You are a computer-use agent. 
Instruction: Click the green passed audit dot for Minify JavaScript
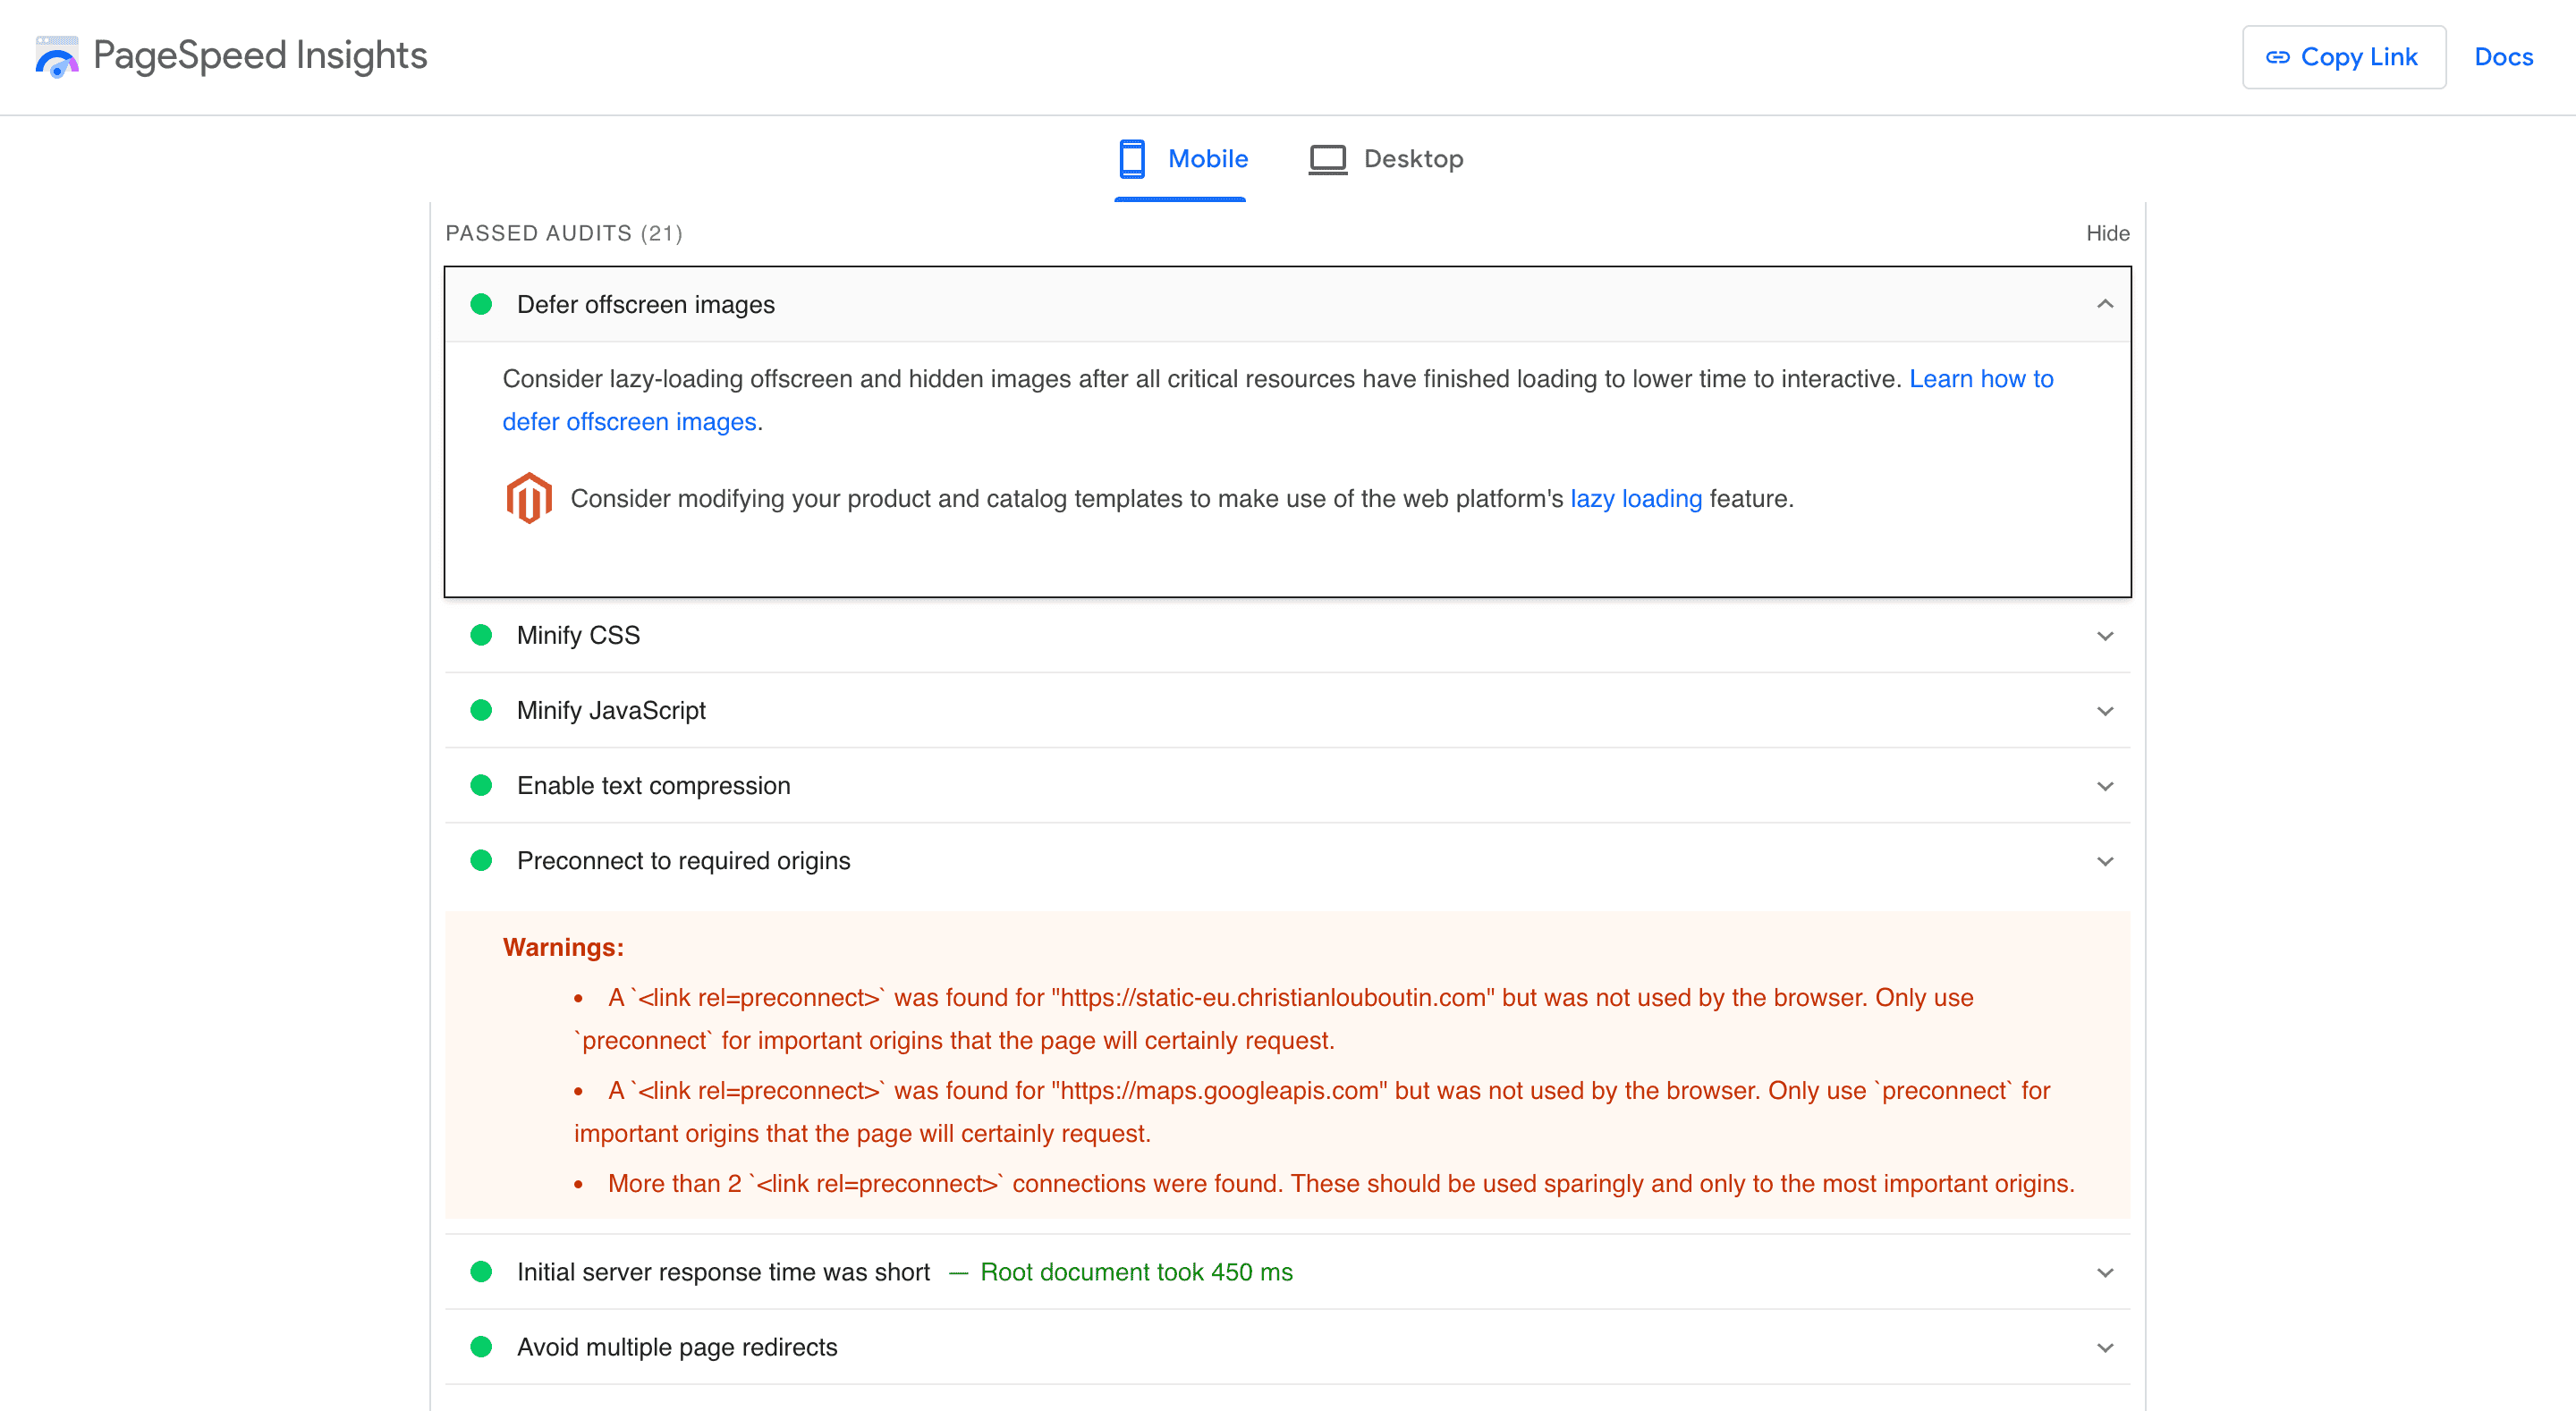pyautogui.click(x=483, y=709)
